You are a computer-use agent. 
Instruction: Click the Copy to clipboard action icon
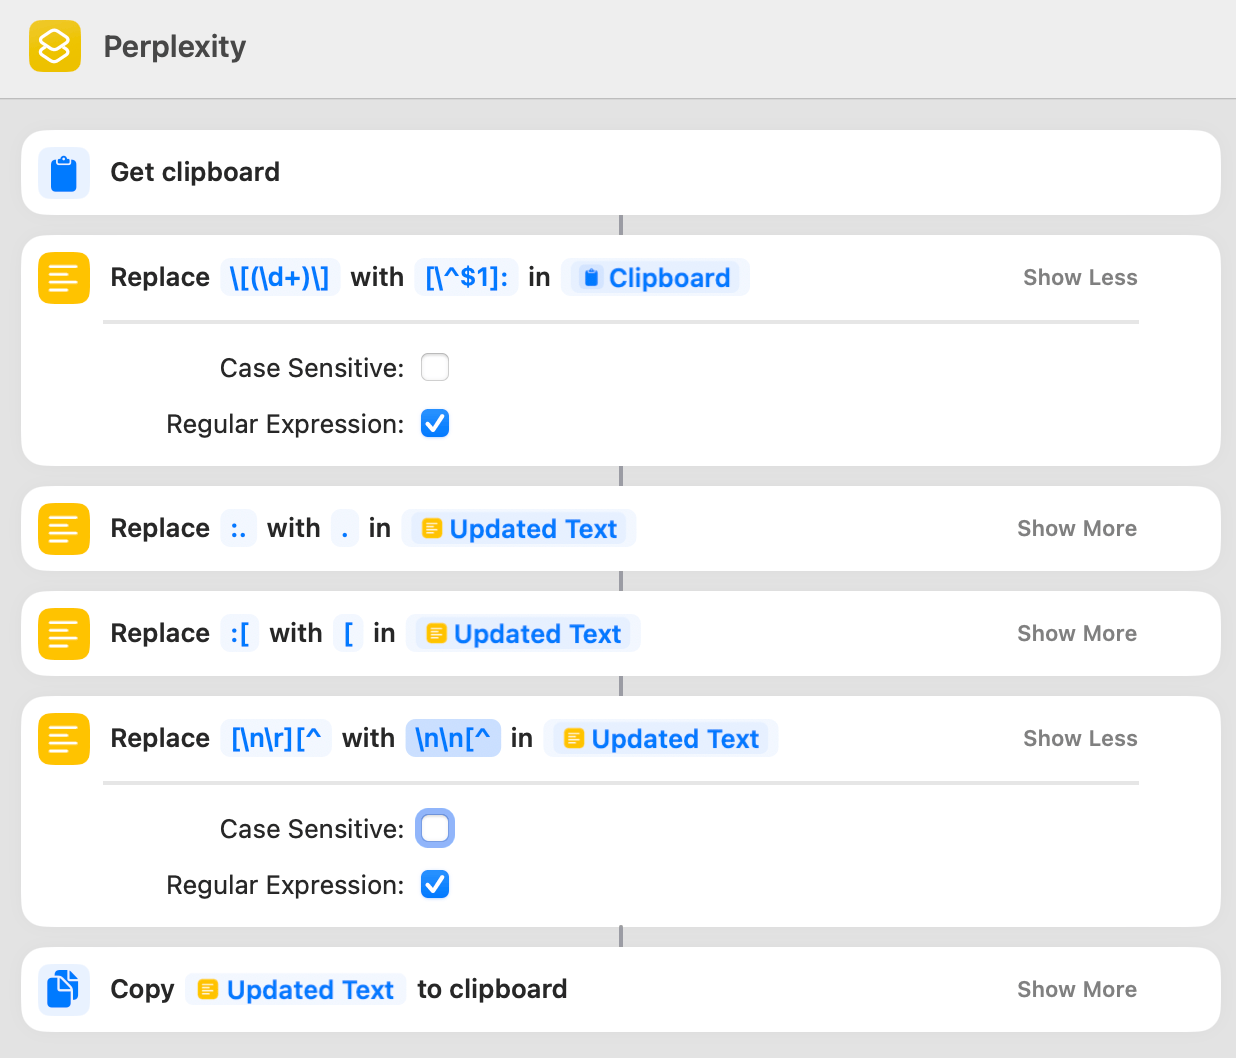pos(64,989)
